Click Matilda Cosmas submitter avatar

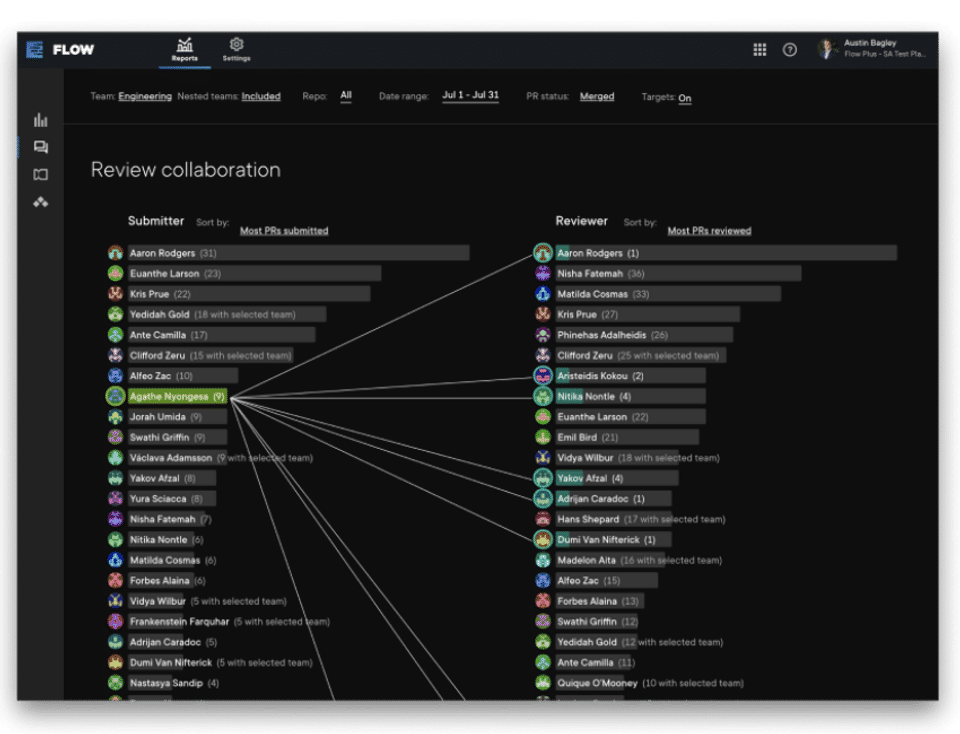click(115, 560)
